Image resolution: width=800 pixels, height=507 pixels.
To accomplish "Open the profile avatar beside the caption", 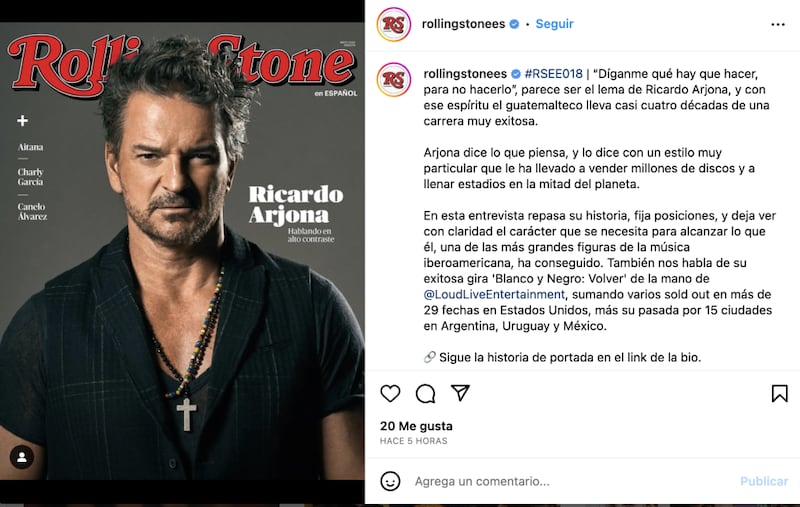I will [x=394, y=80].
